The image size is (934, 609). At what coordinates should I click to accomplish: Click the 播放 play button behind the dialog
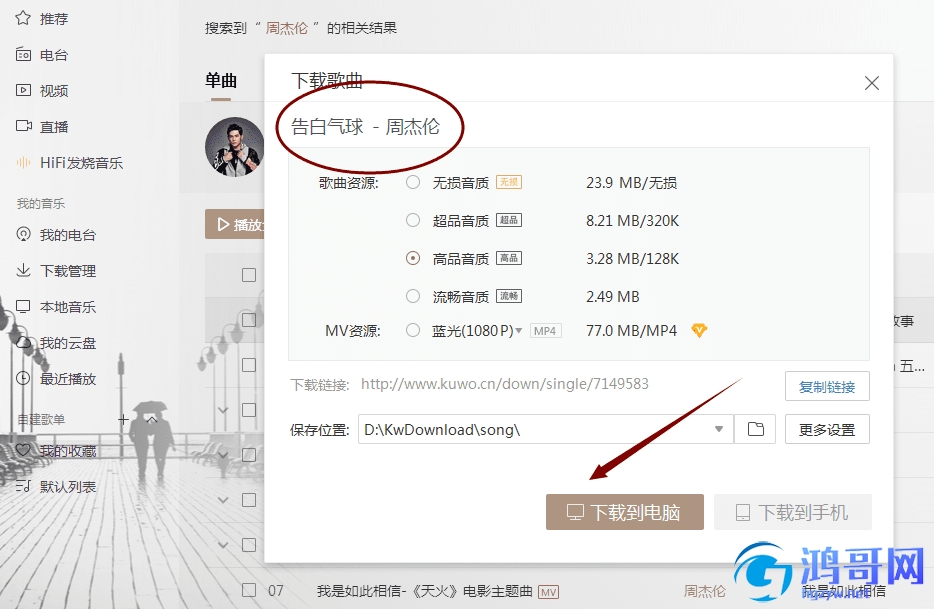coord(235,224)
